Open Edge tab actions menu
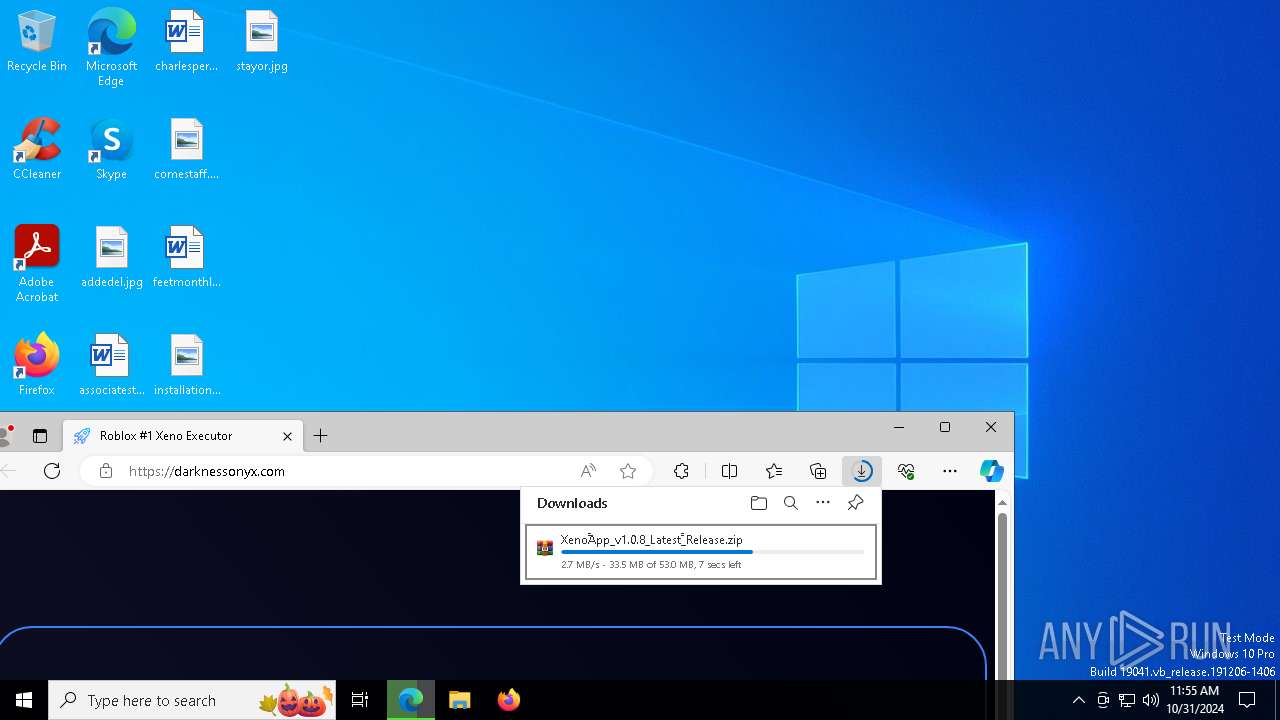Screen dimensions: 1280x720 tap(40, 436)
